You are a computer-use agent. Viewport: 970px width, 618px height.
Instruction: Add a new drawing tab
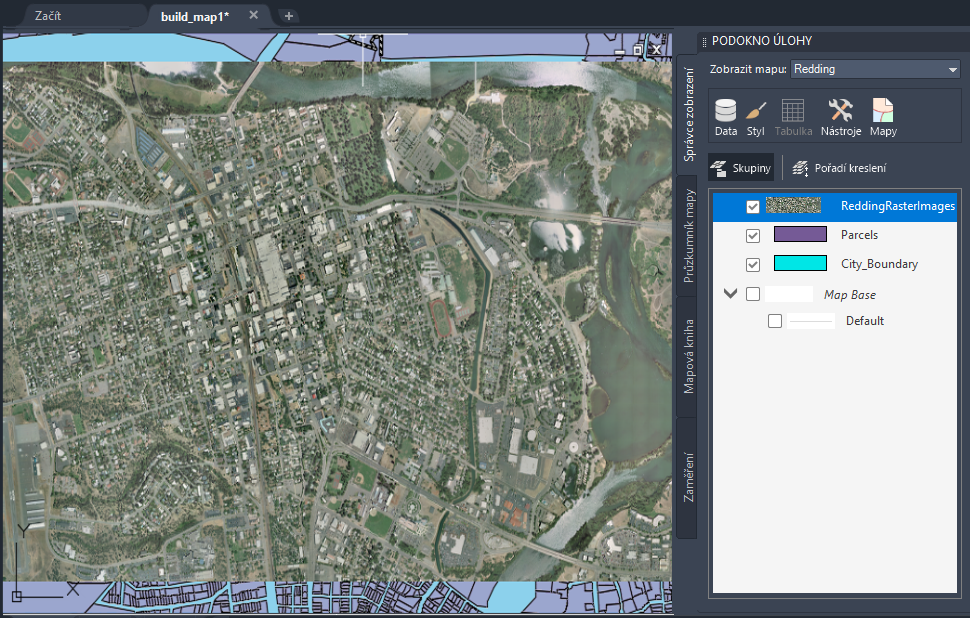click(x=288, y=16)
